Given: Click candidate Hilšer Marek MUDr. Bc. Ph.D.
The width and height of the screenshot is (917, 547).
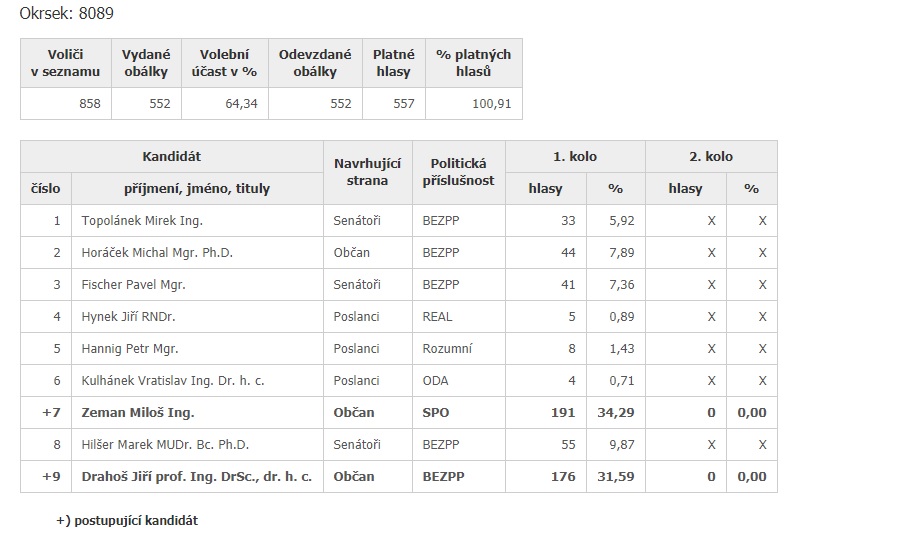Looking at the screenshot, I should click(165, 445).
